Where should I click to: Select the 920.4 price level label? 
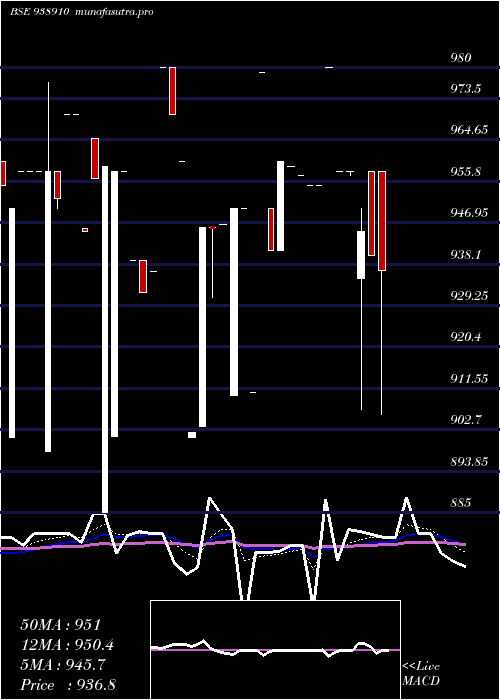tap(465, 337)
